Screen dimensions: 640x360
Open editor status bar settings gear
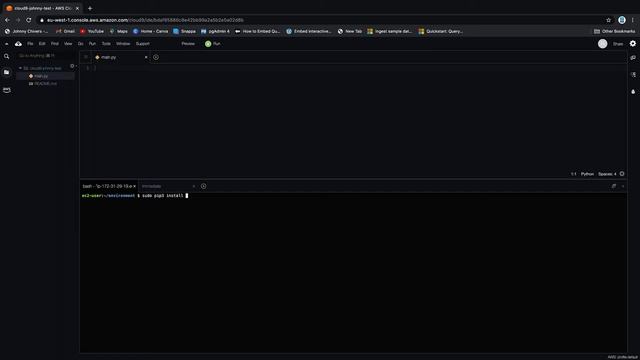pos(622,174)
